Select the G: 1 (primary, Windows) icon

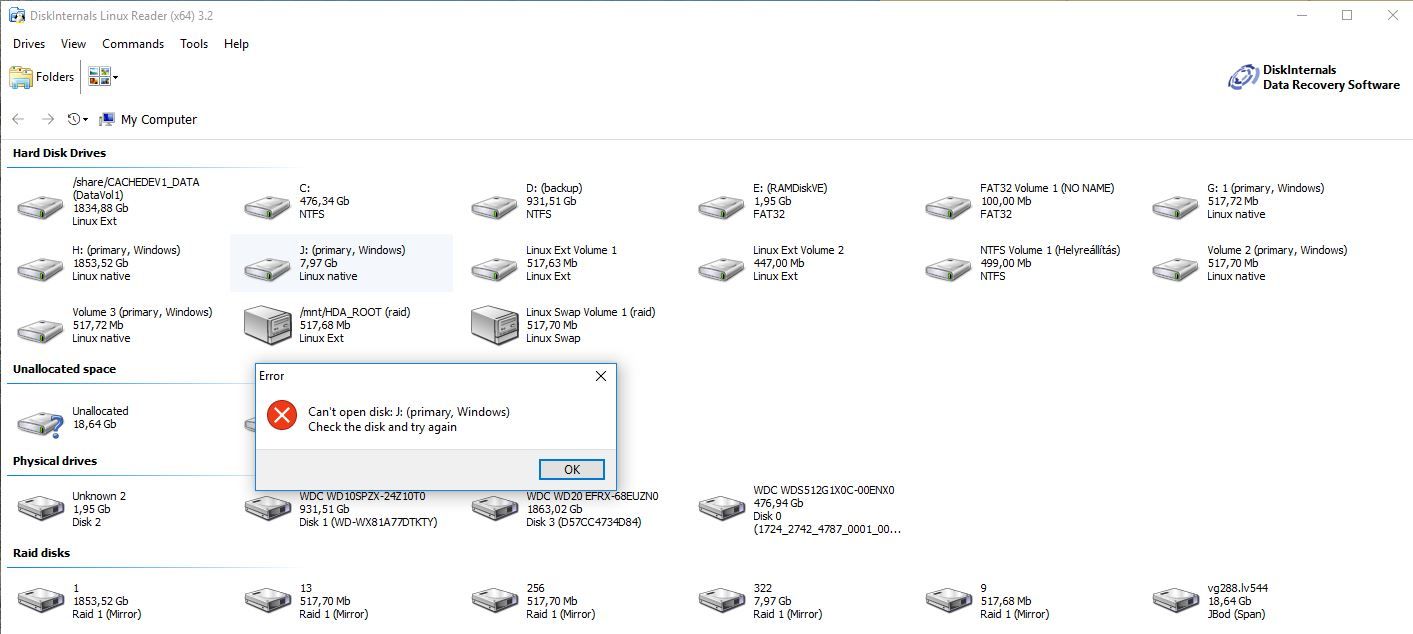(1175, 207)
